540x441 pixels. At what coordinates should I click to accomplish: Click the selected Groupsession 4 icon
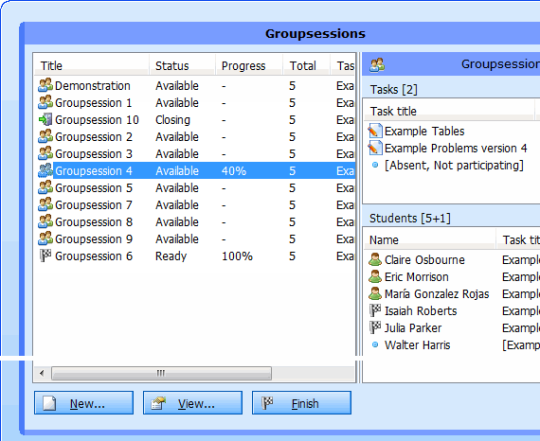click(x=45, y=170)
